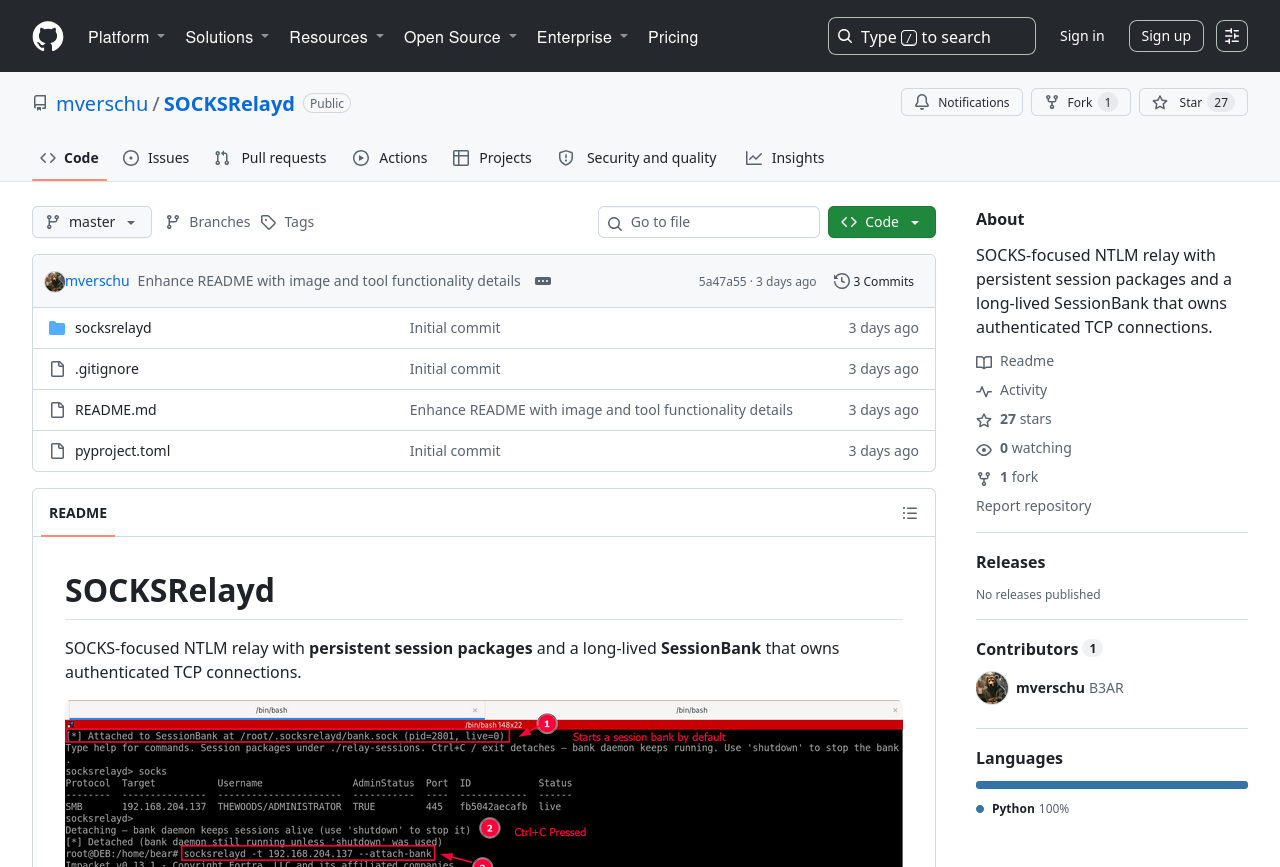Screen dimensions: 1280x867
Task: Open the .gitignore file name
Action: click(107, 369)
